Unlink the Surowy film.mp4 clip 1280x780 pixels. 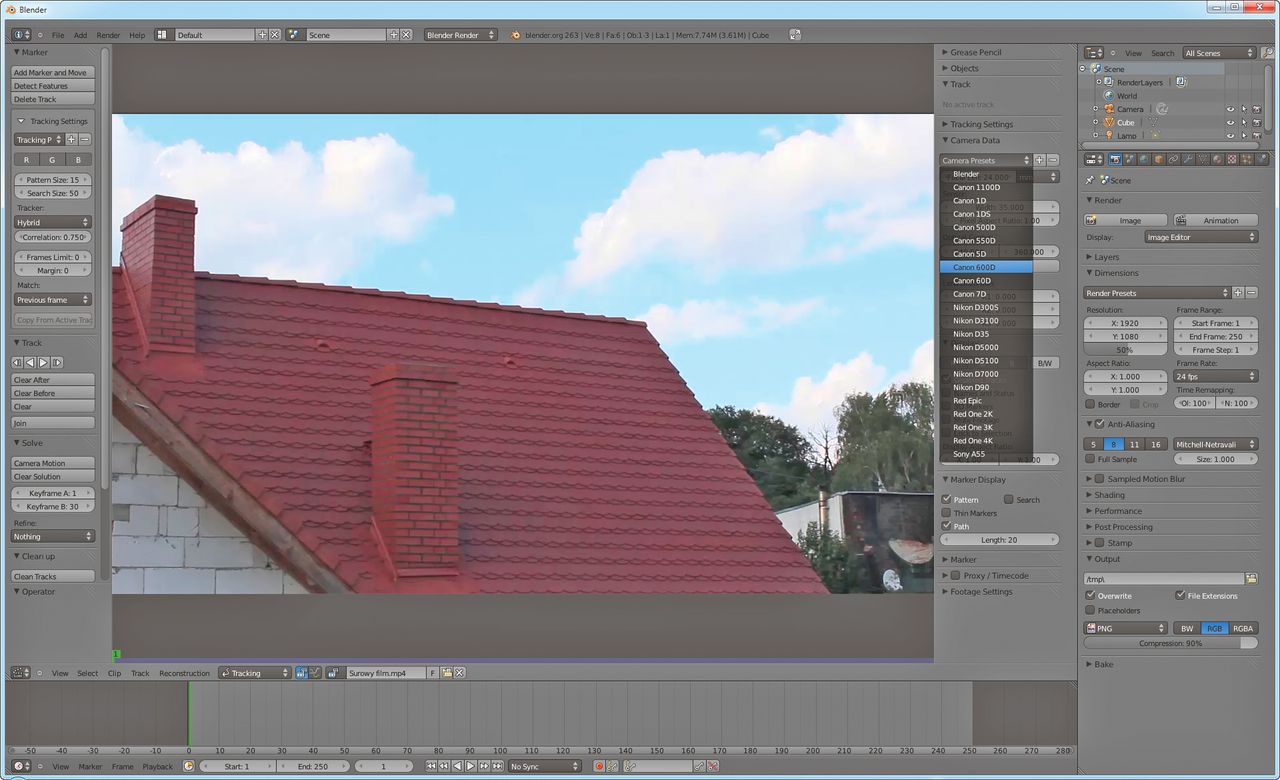click(460, 673)
